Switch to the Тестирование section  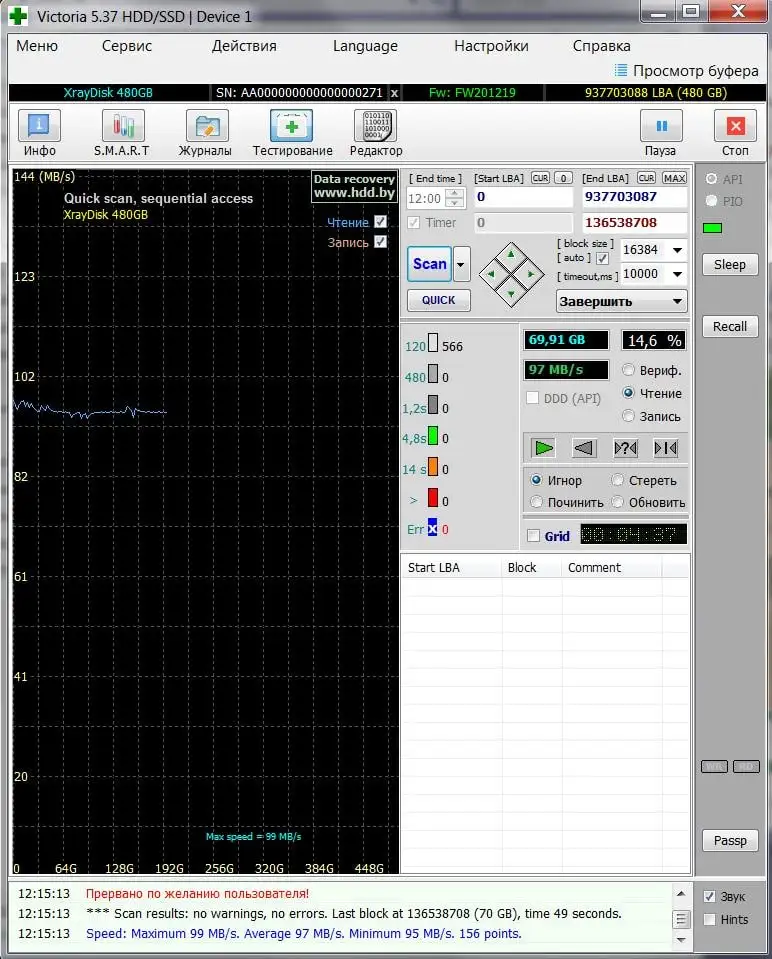pyautogui.click(x=292, y=133)
